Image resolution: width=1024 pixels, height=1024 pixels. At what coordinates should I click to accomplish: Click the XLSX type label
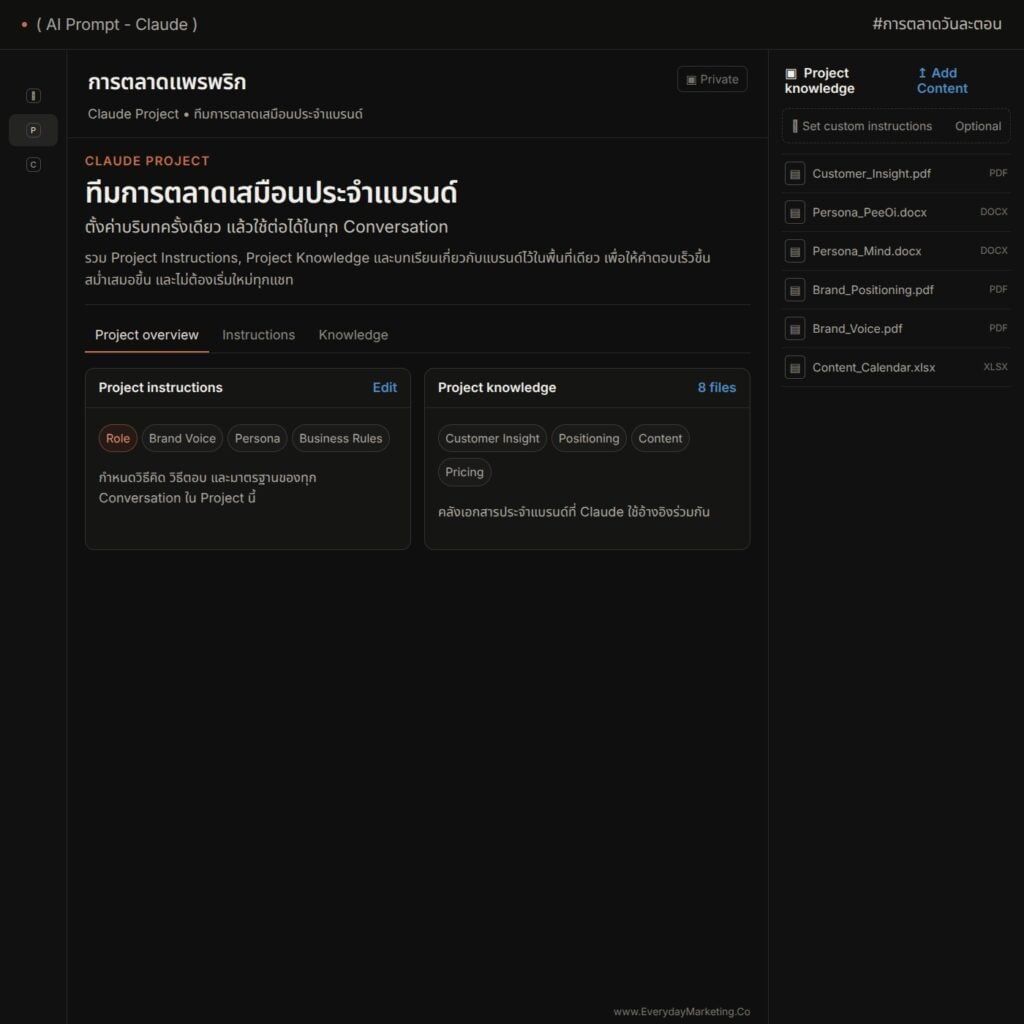coord(995,367)
